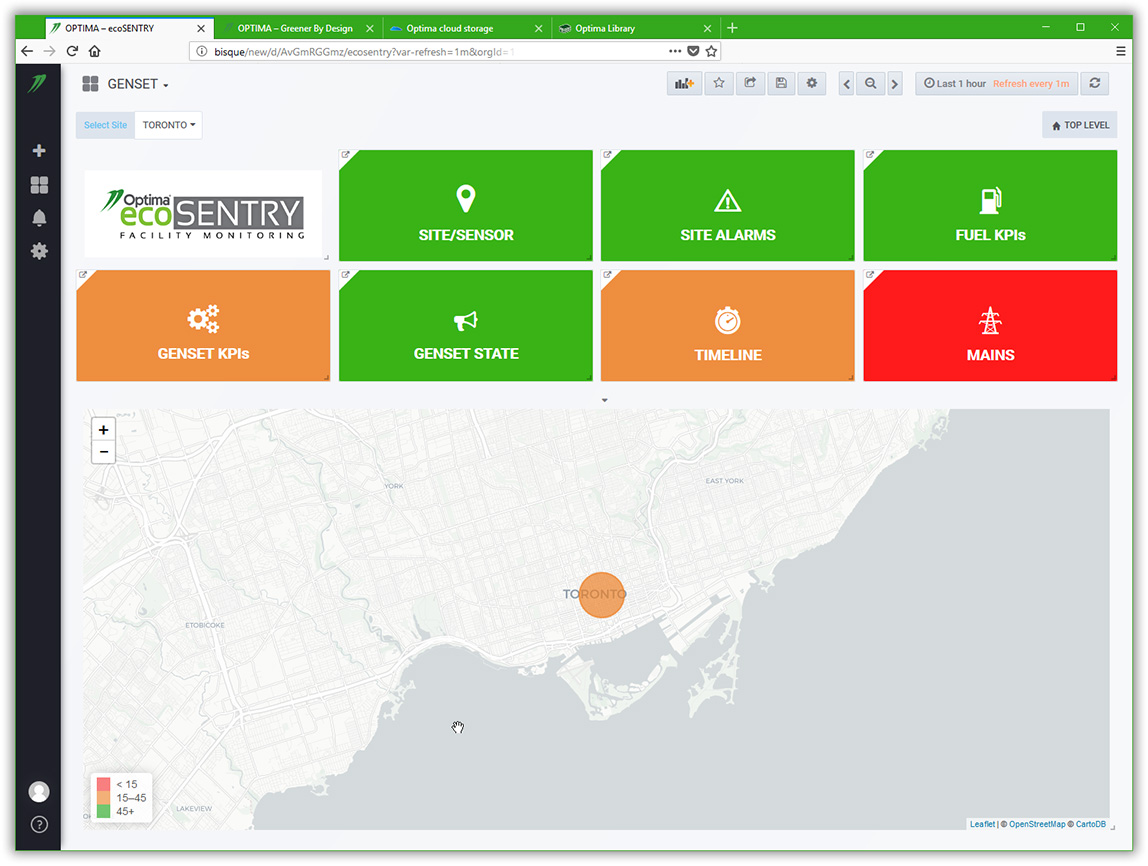Open the SITE ALARMS tile
This screenshot has width=1148, height=866.
click(x=728, y=206)
